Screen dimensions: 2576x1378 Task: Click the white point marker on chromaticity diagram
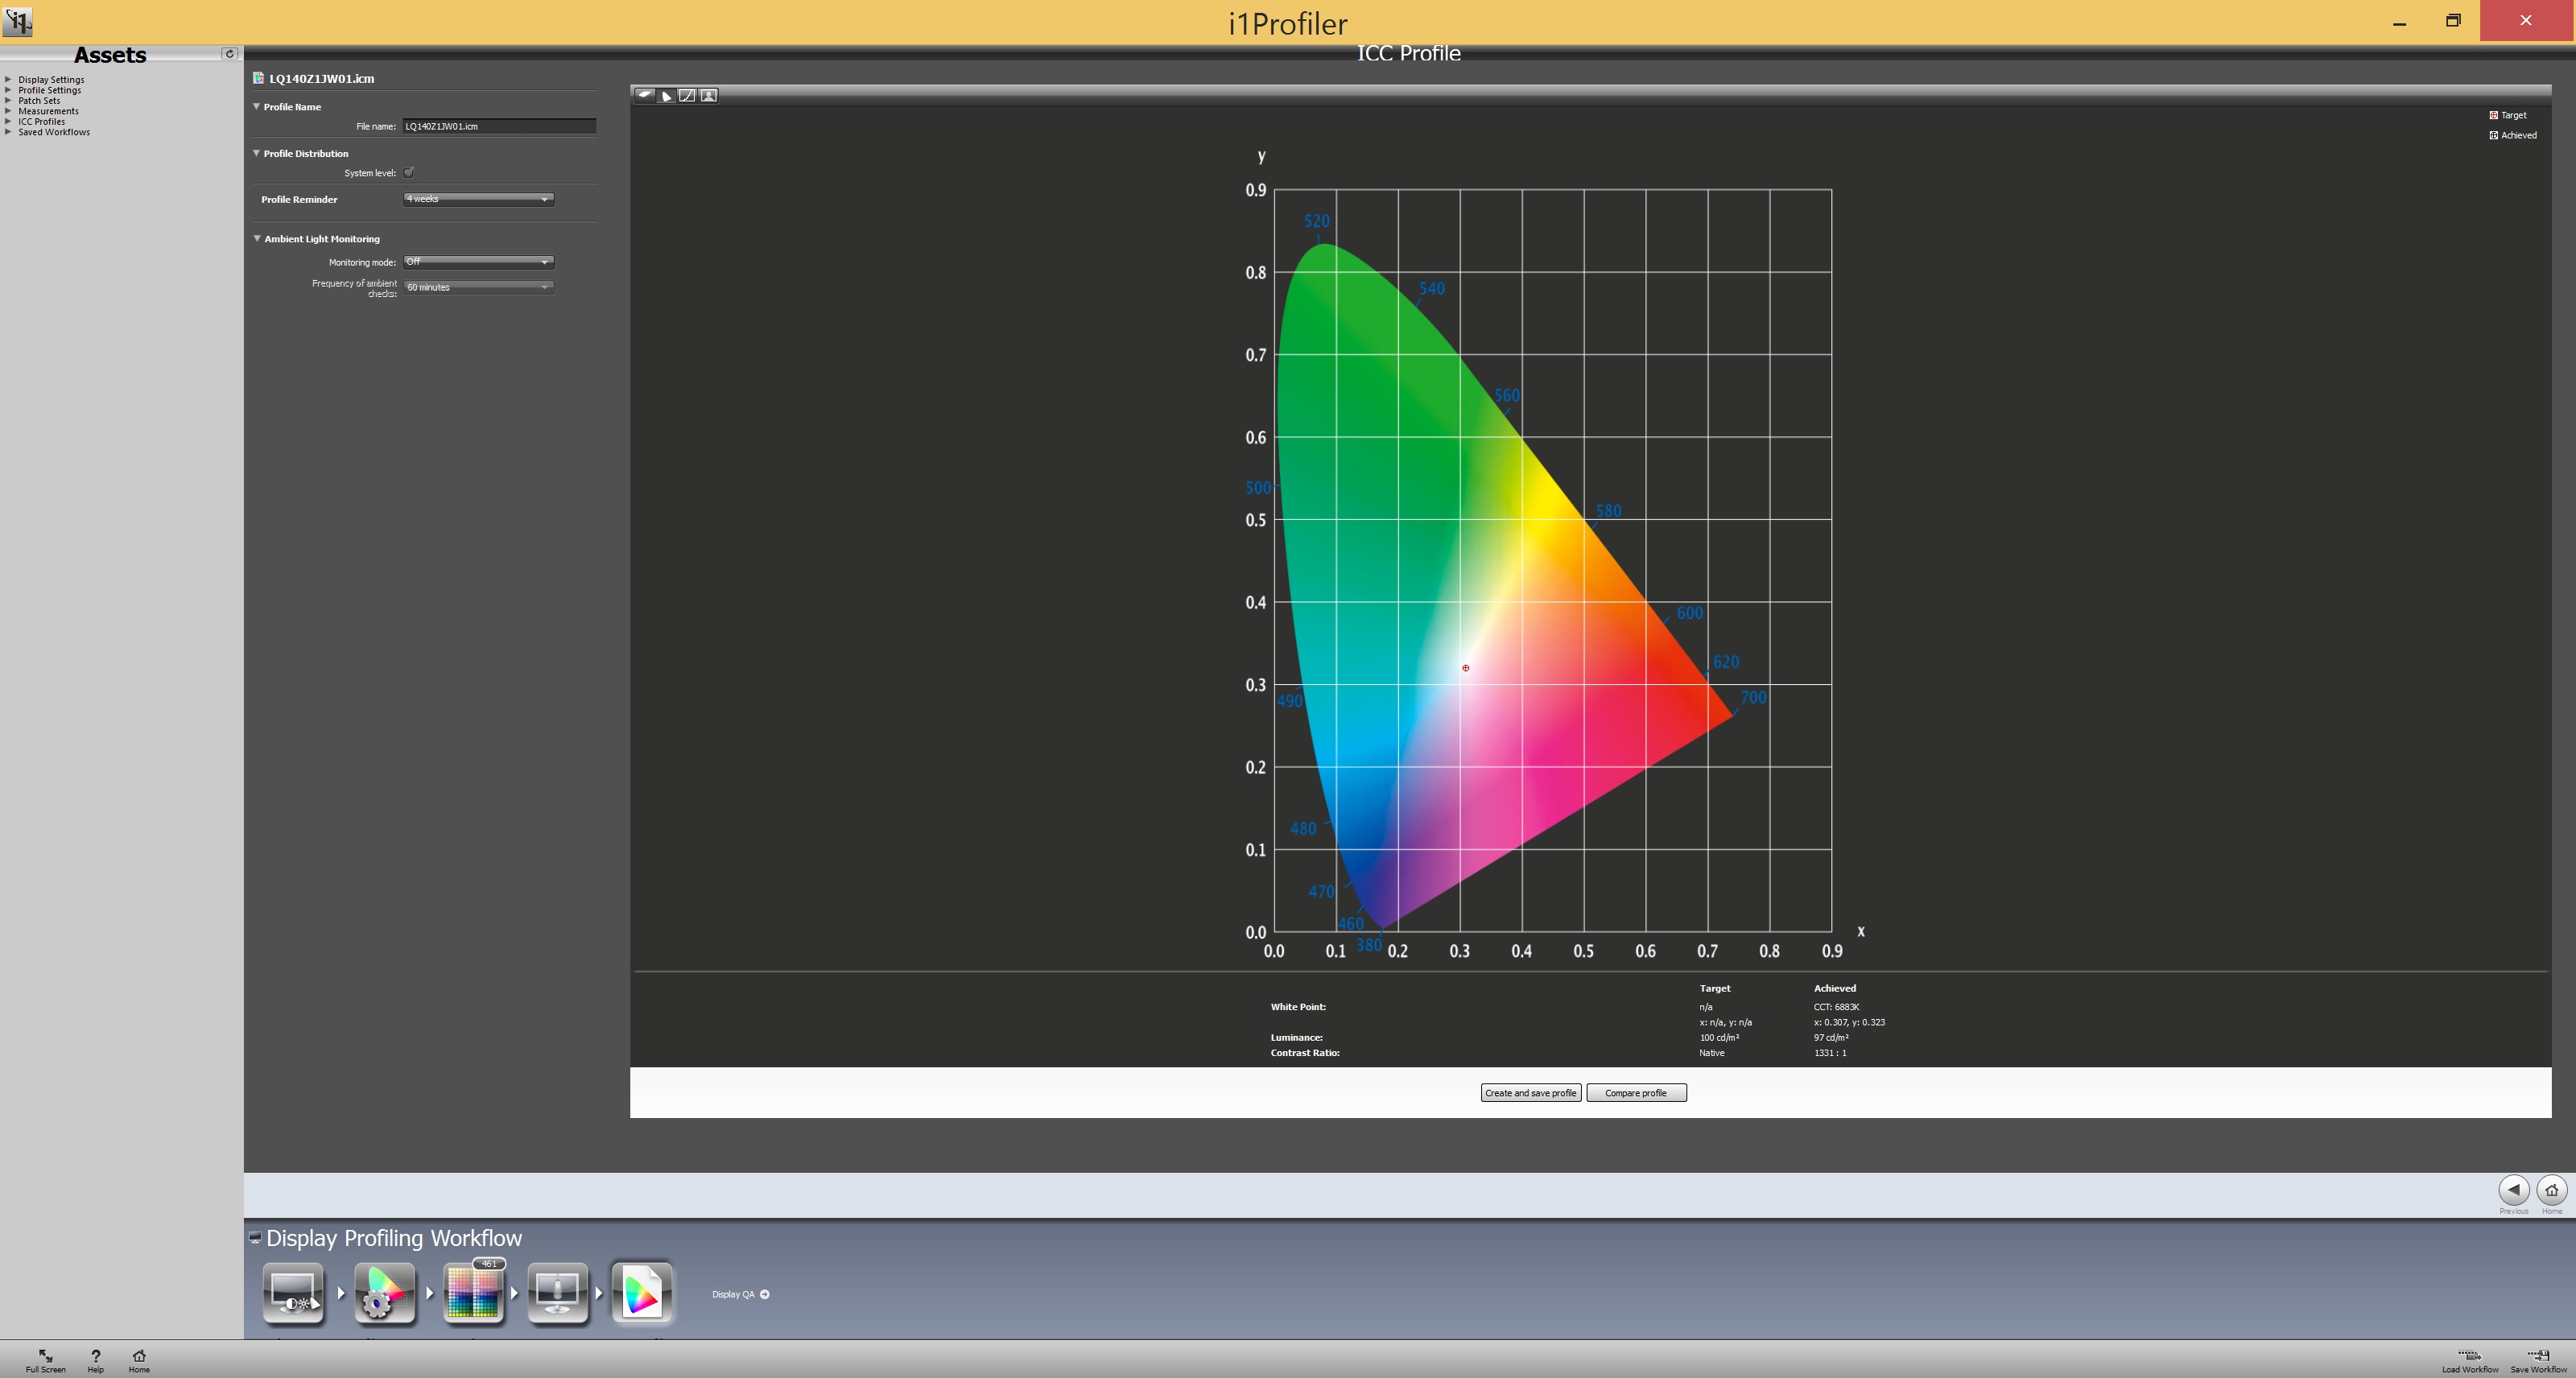(x=1465, y=668)
